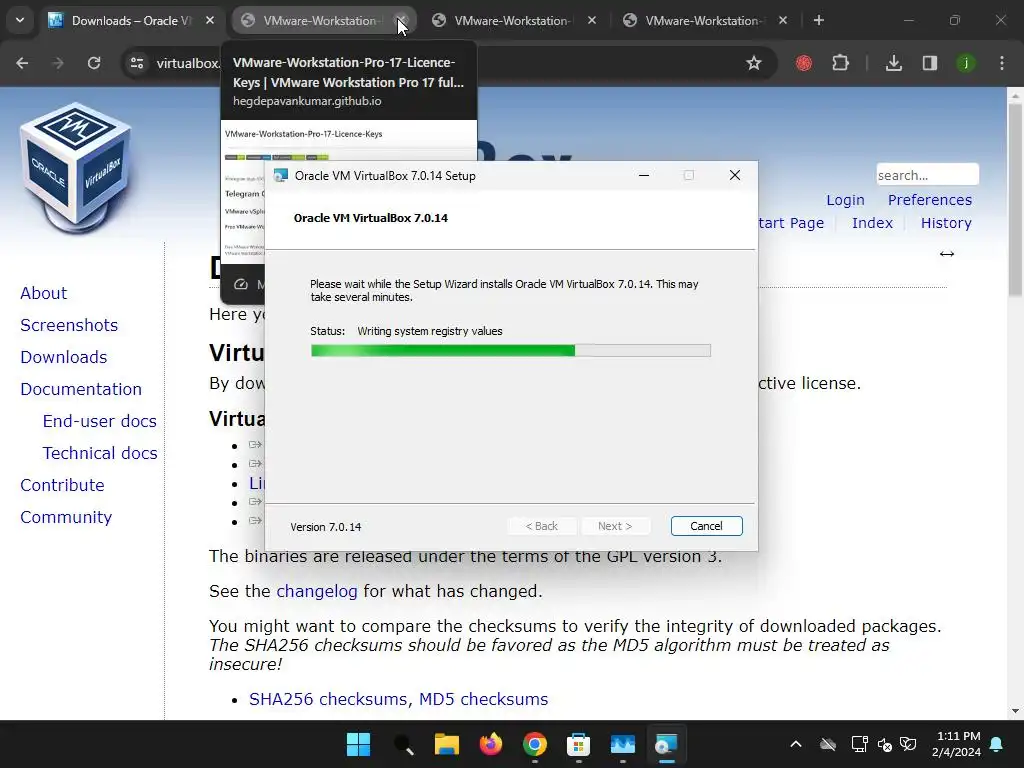Show hidden system tray icons
The height and width of the screenshot is (768, 1024).
click(x=795, y=744)
